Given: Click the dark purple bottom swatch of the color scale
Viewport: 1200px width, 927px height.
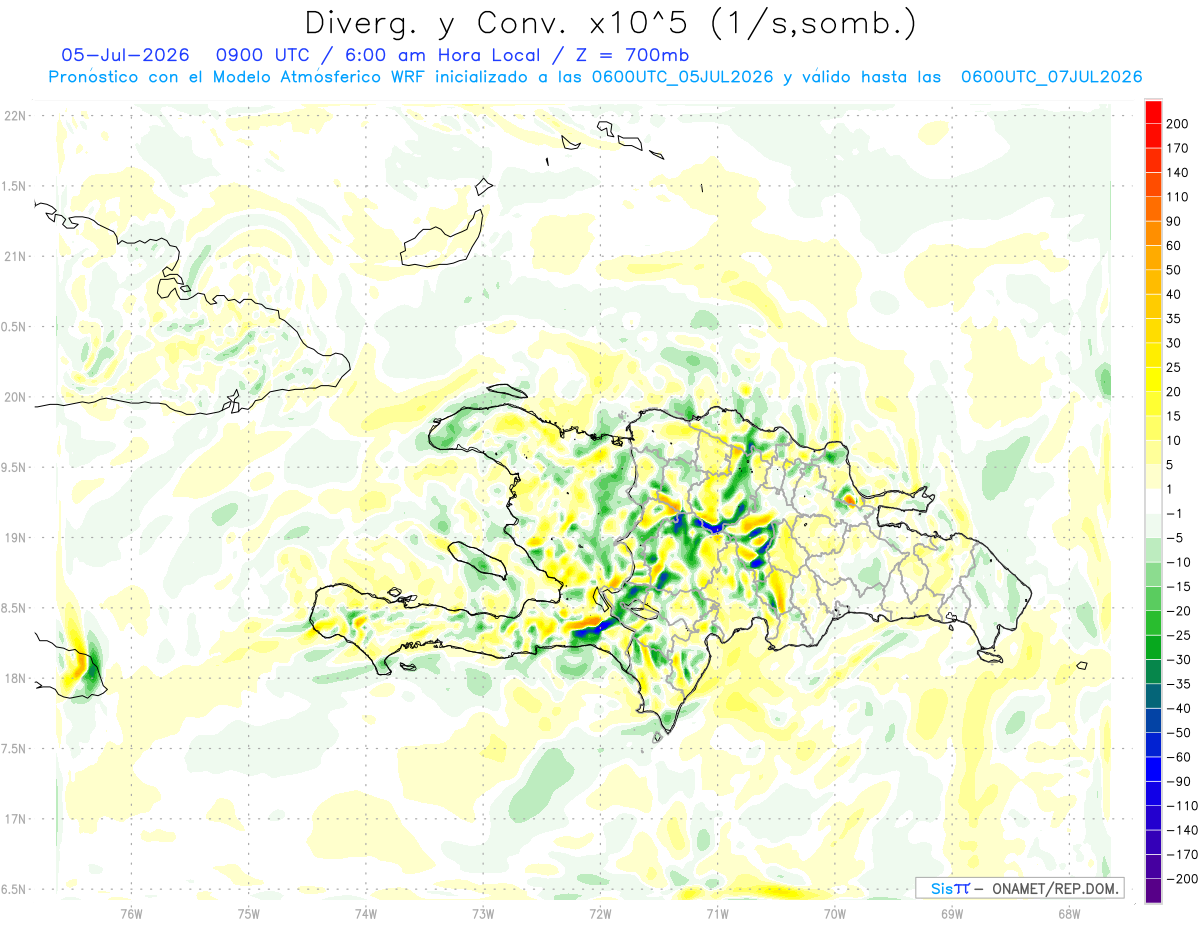Looking at the screenshot, I should 1153,892.
